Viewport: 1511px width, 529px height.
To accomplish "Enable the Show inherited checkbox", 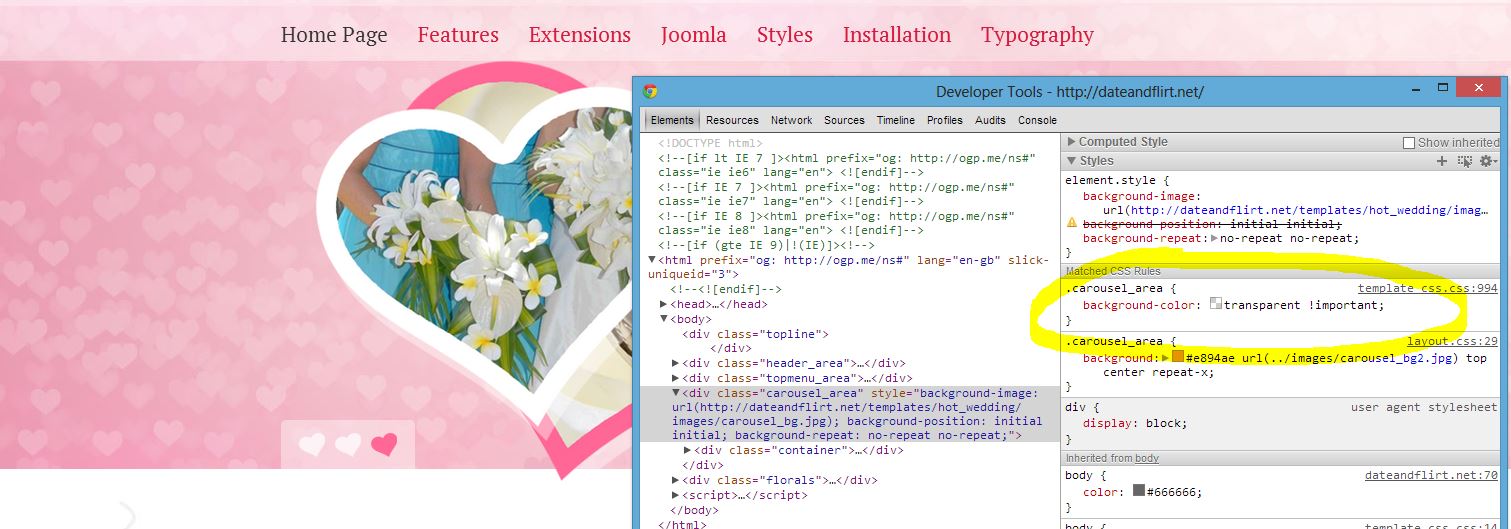I will [x=1409, y=143].
